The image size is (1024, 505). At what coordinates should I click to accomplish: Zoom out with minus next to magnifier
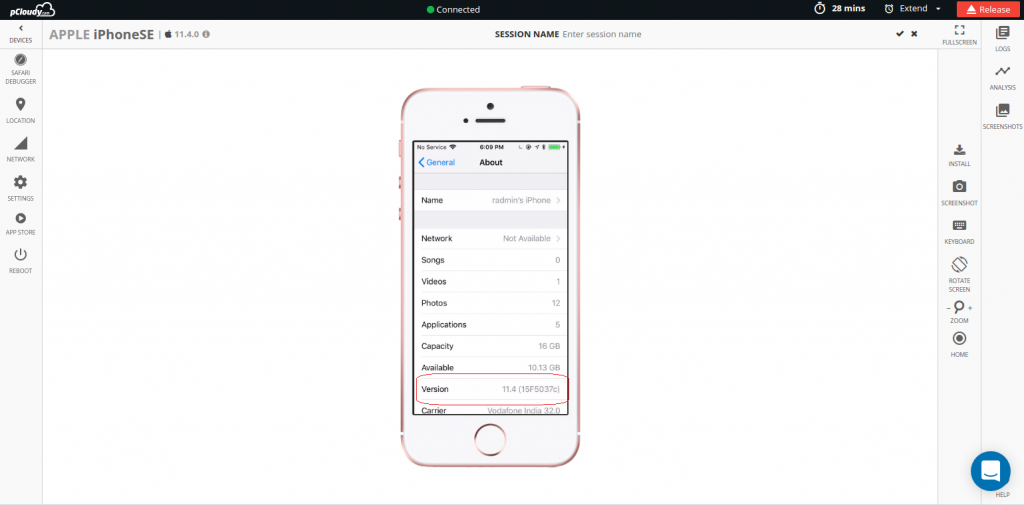(948, 308)
